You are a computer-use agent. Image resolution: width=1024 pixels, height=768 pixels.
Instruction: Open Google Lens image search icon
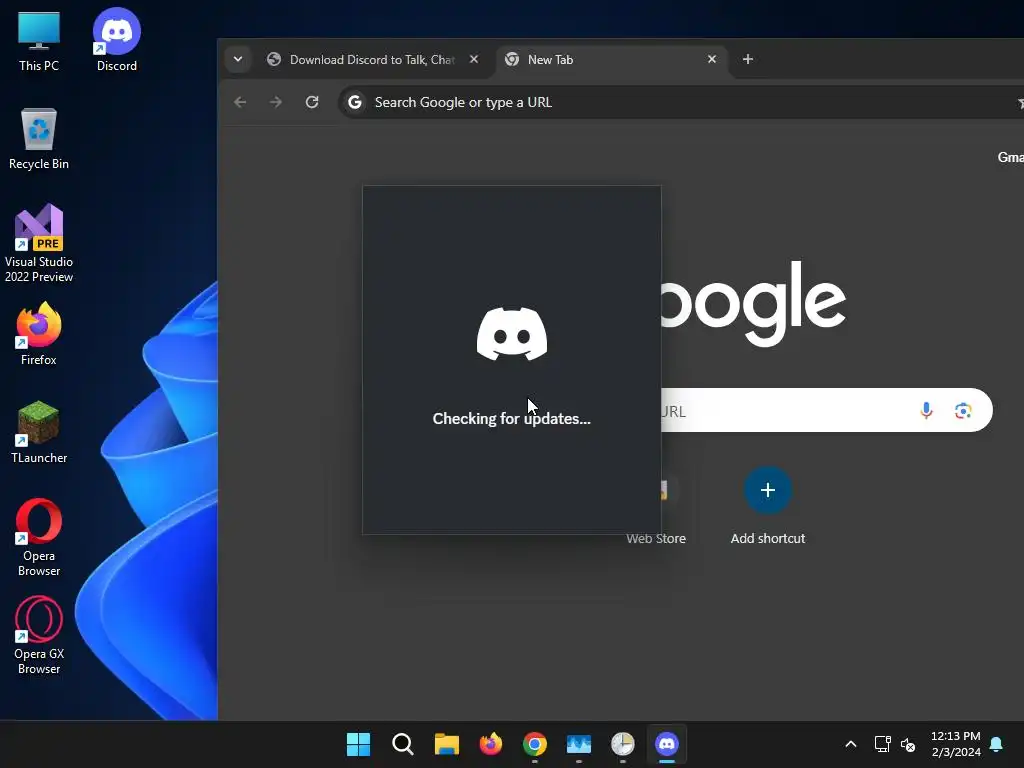[x=963, y=410]
